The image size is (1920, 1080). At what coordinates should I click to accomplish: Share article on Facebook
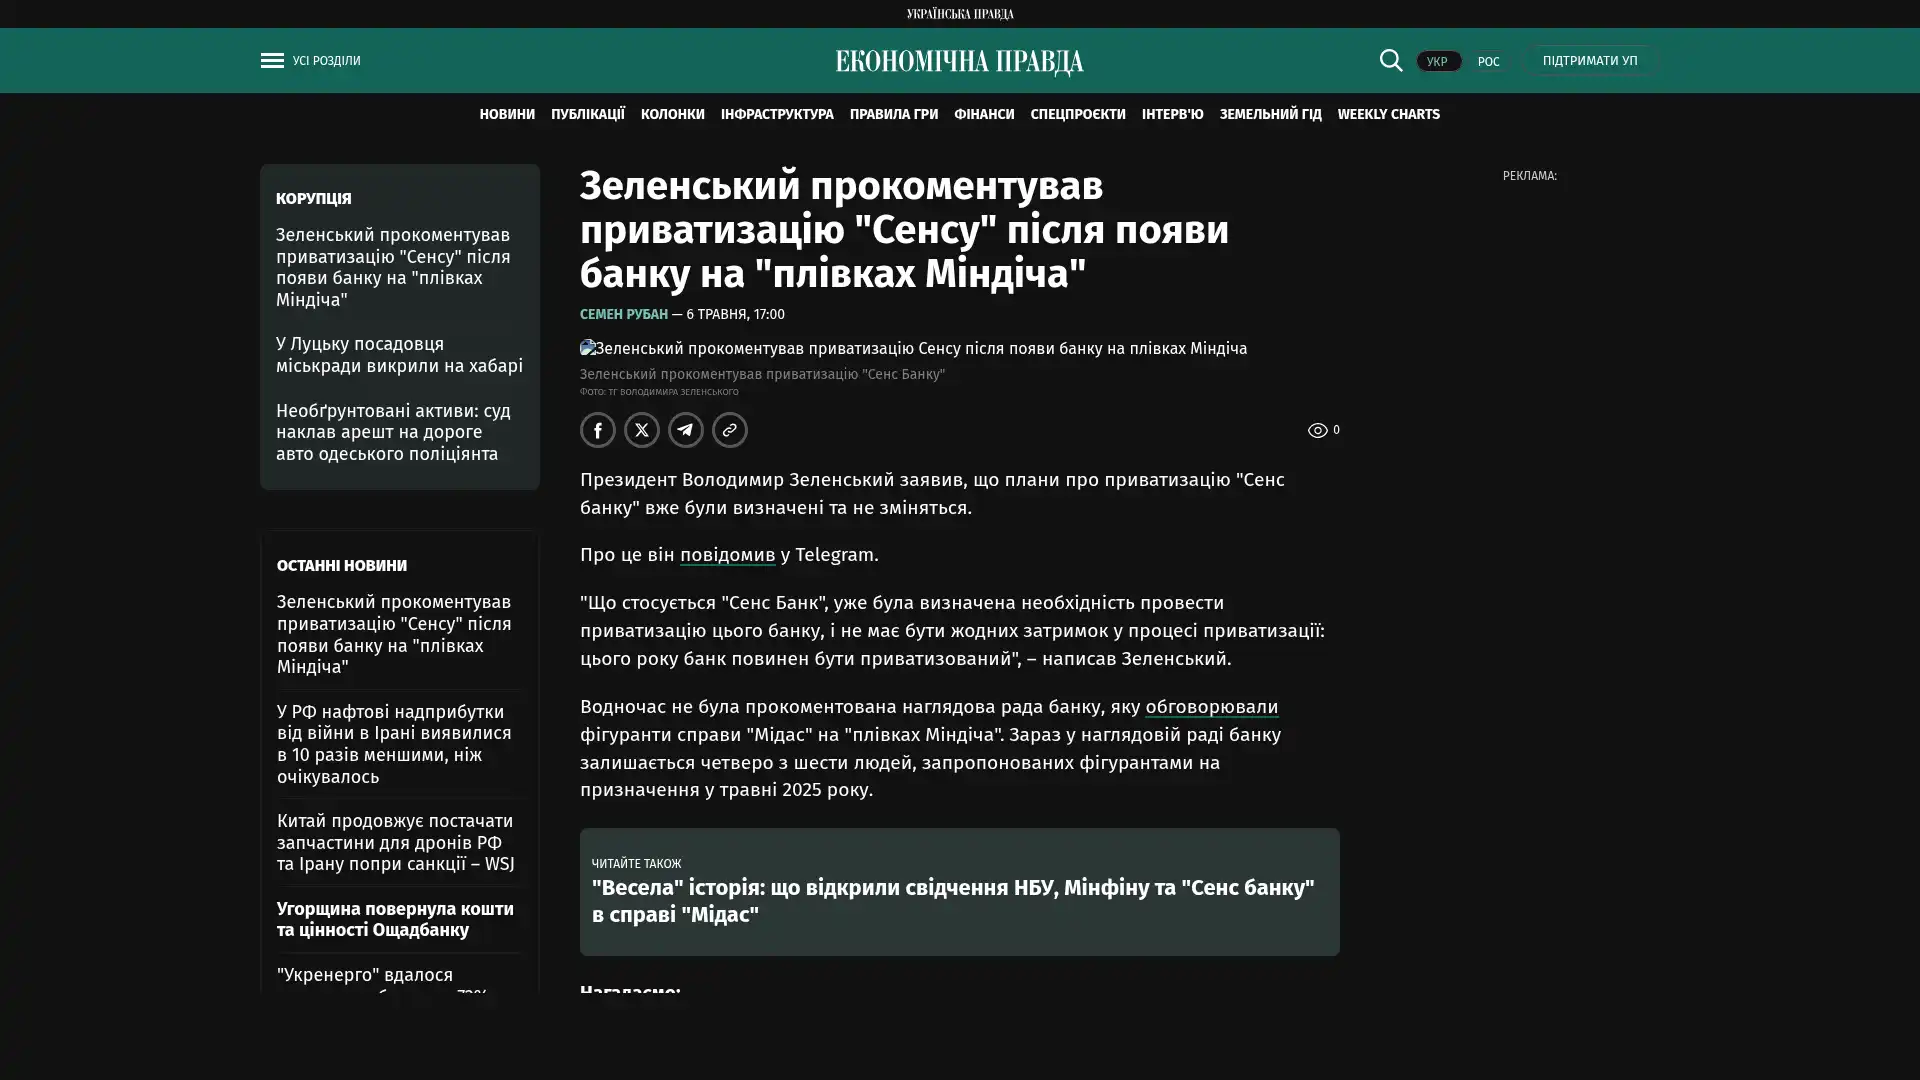click(x=598, y=430)
